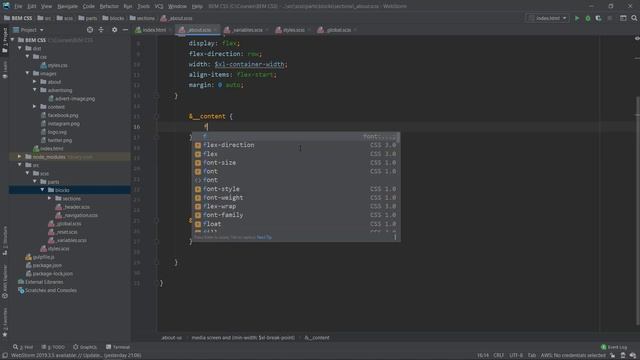The width and height of the screenshot is (640, 360).
Task: Click &__content breadcrumb below editor
Action: 317,338
